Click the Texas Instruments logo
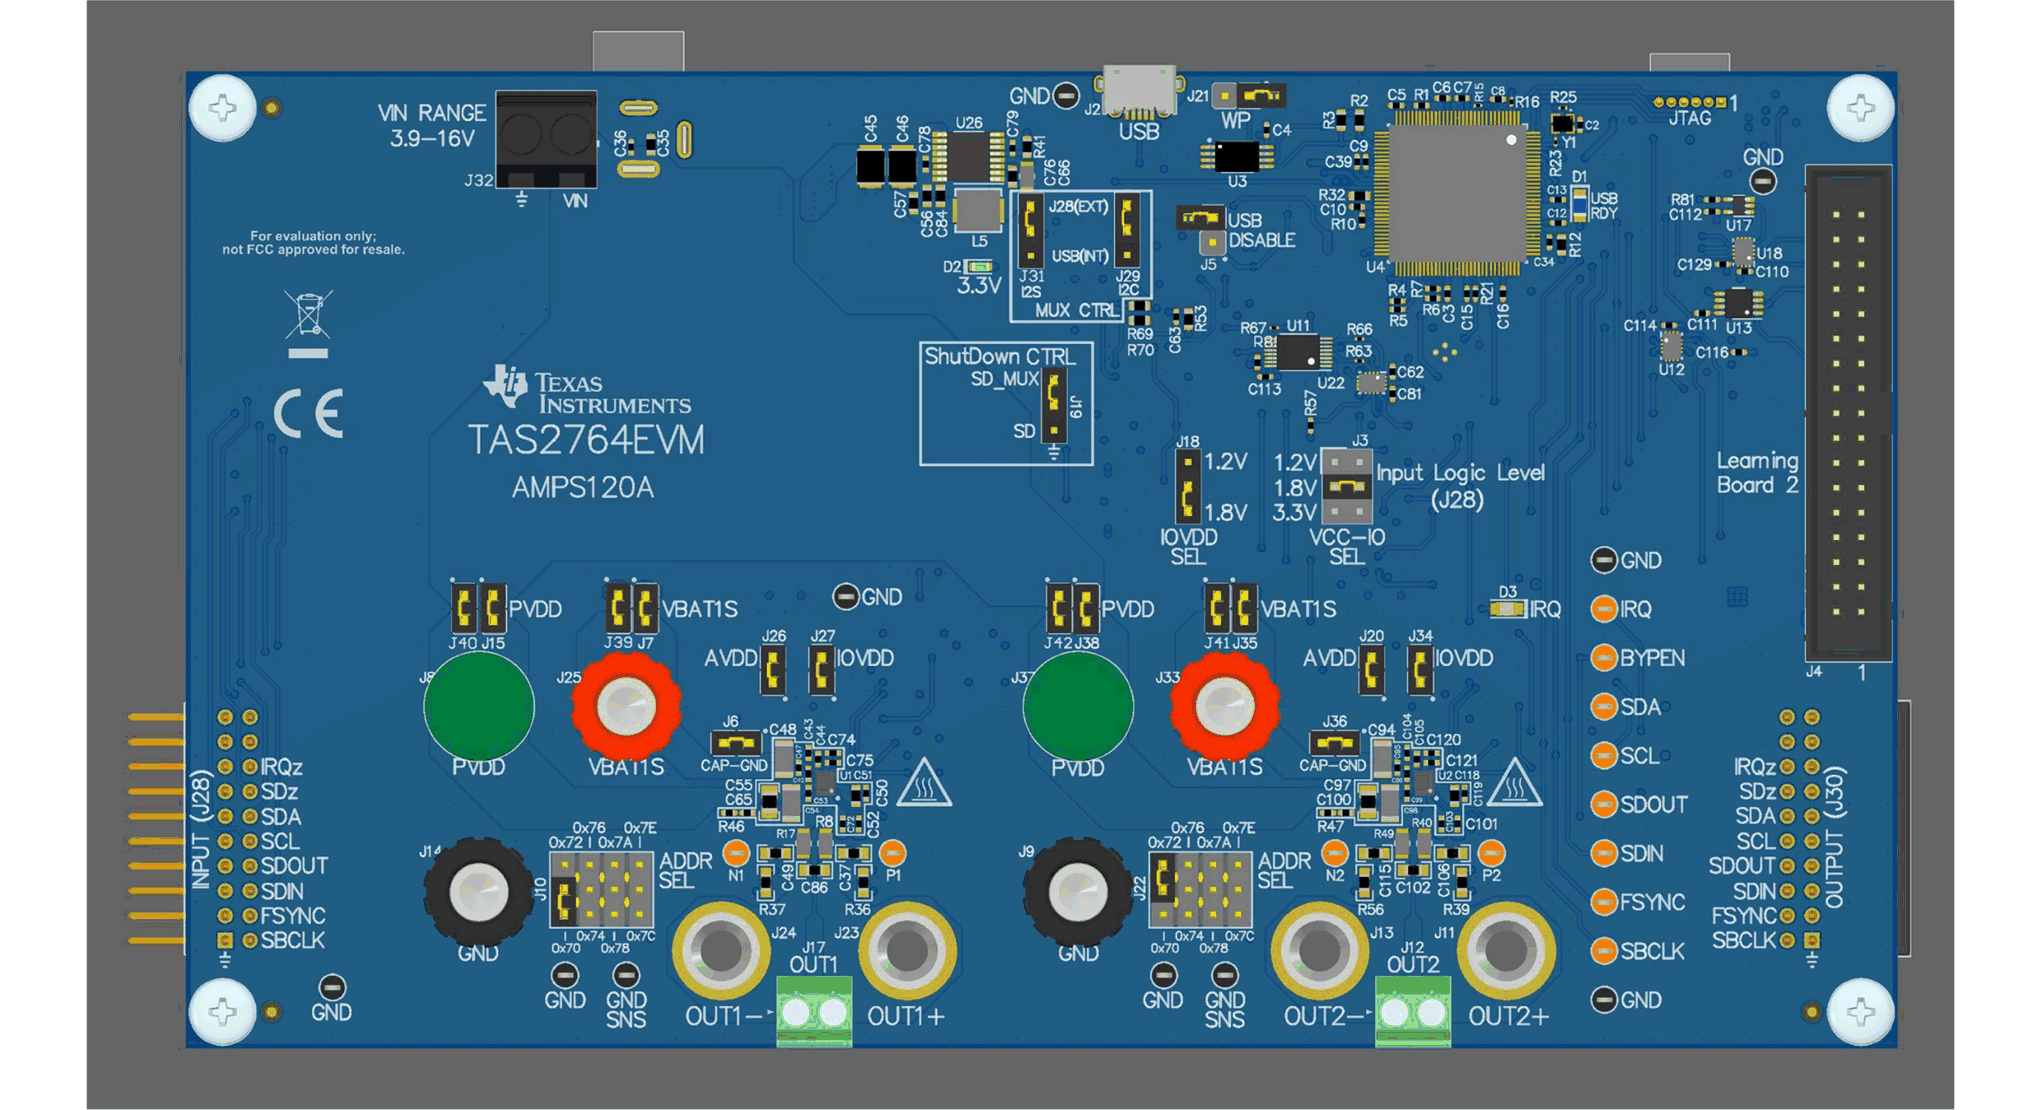This screenshot has height=1110, width=2042. point(588,389)
